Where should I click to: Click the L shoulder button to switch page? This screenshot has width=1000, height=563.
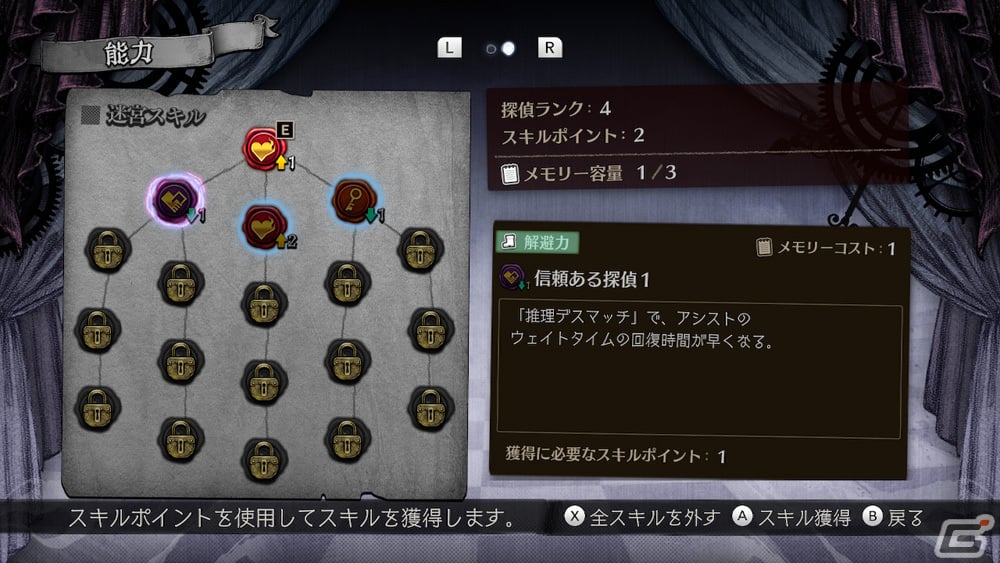450,48
